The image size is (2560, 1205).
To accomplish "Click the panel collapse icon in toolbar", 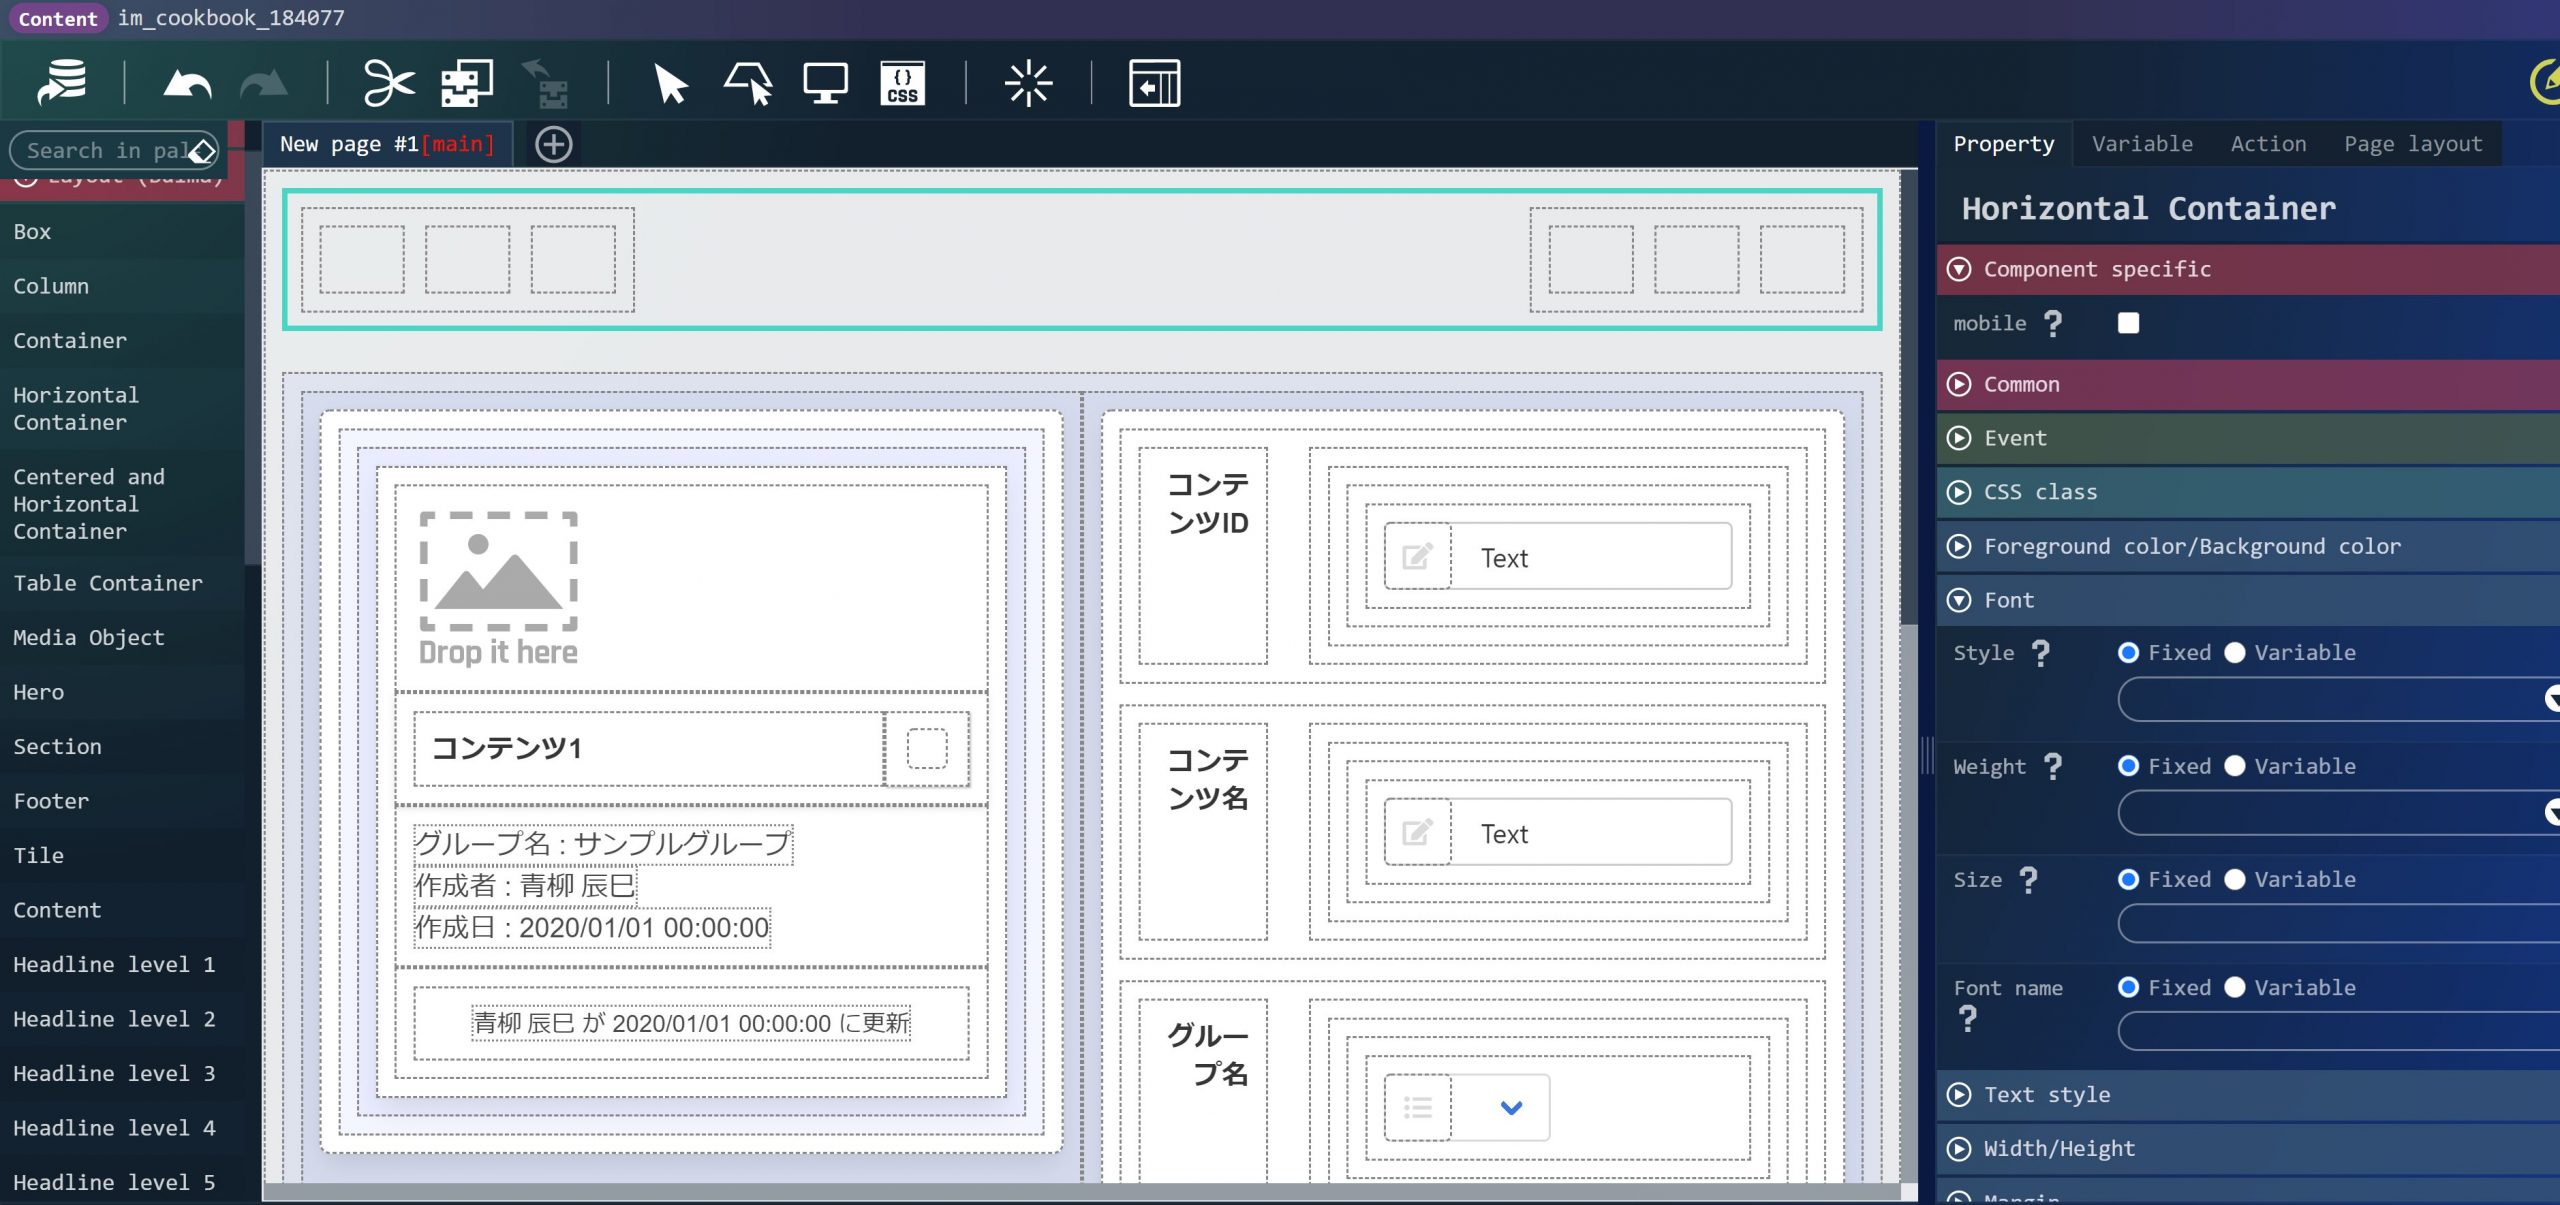I will tap(1154, 83).
